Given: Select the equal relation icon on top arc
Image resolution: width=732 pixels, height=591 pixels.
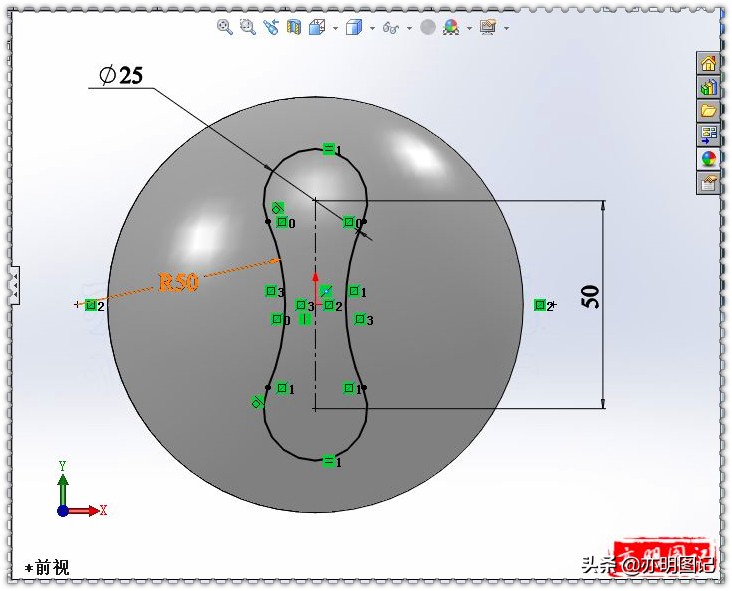Looking at the screenshot, I should [x=329, y=149].
